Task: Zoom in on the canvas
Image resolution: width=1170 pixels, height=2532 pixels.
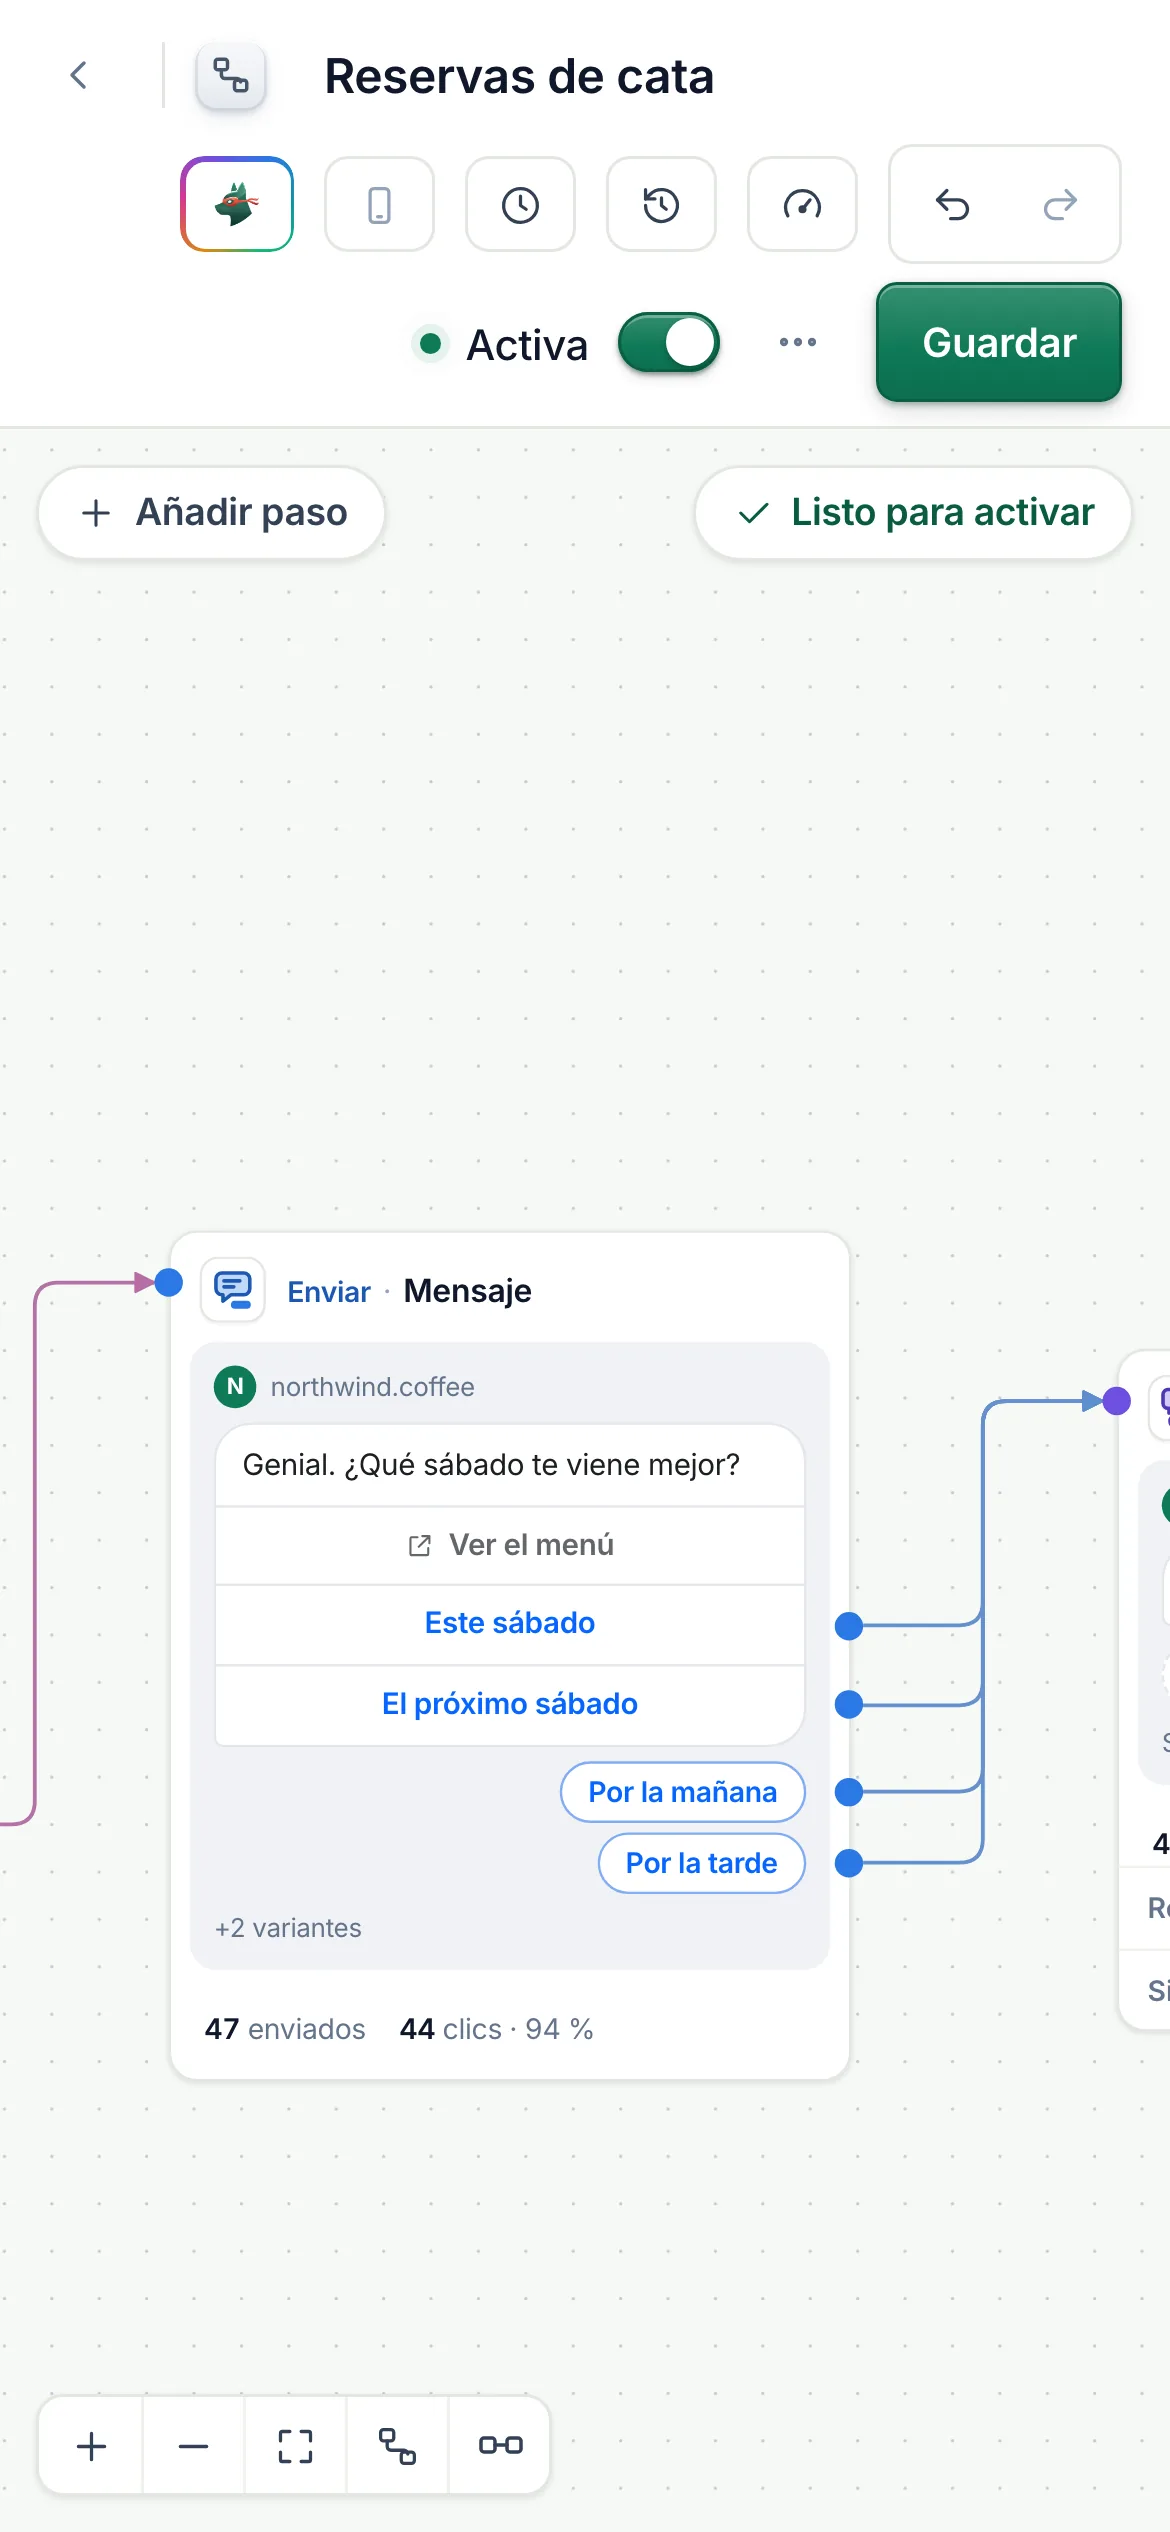Action: [x=92, y=2446]
